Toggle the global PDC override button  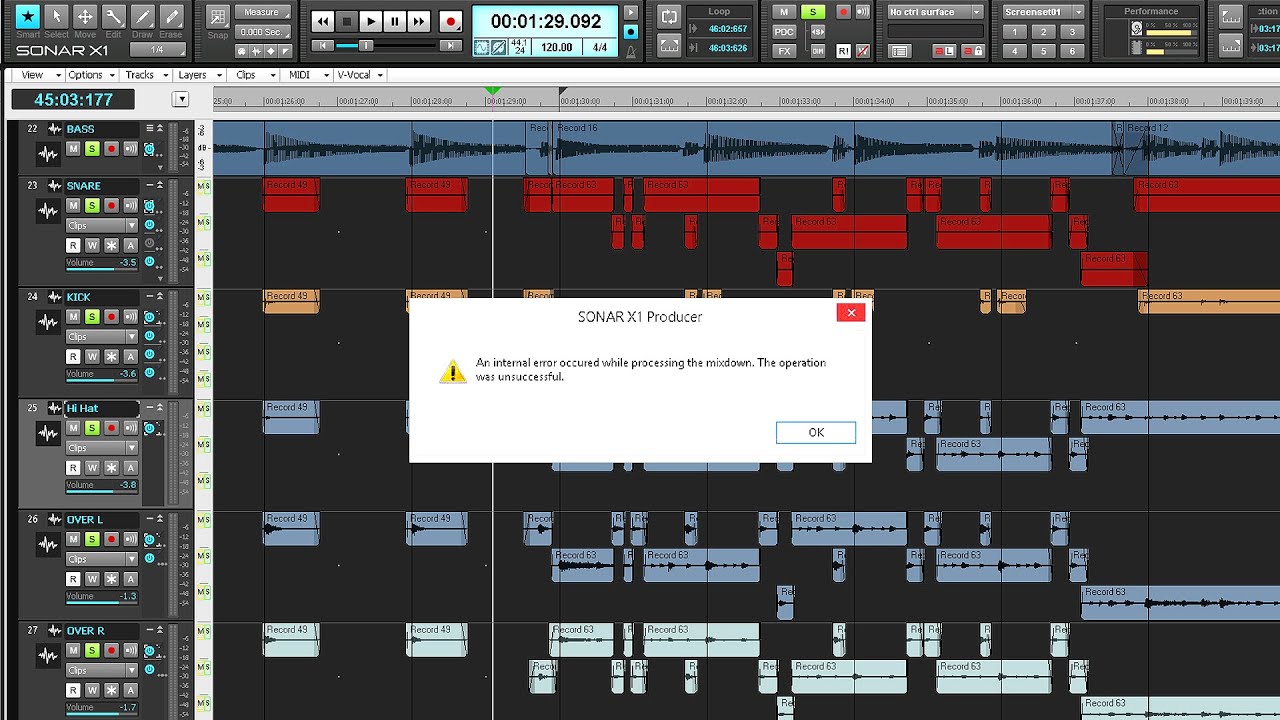coord(784,32)
